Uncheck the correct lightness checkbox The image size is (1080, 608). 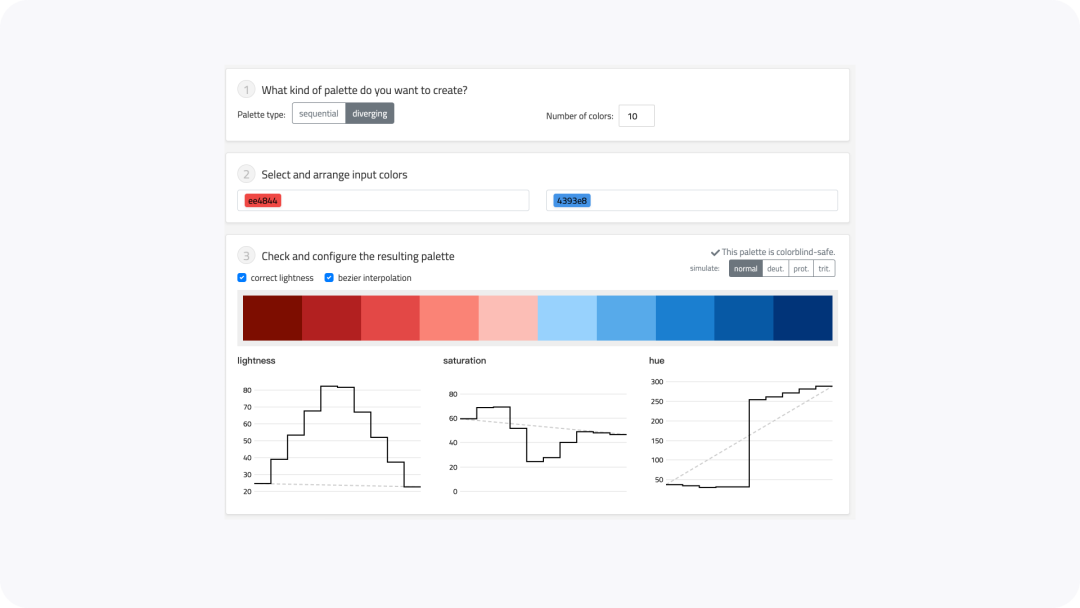pos(242,277)
